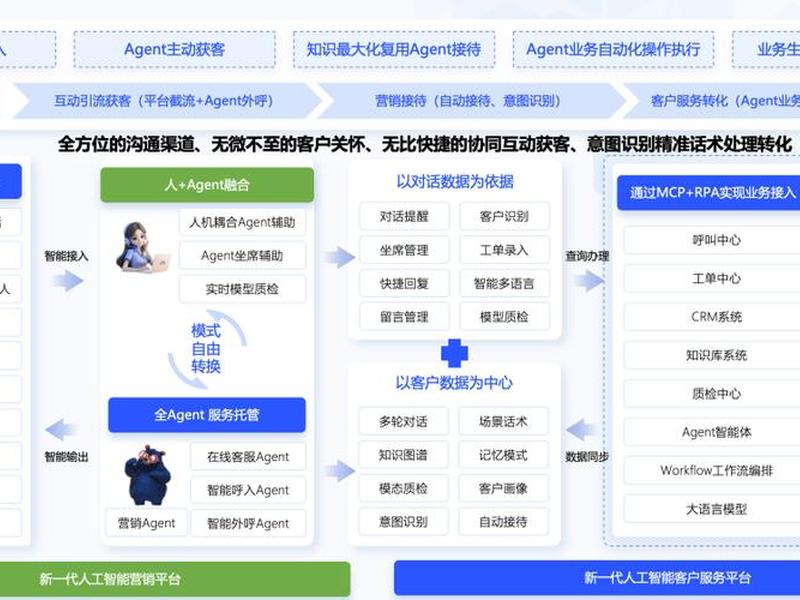Viewport: 800px width, 600px height.
Task: Click the 模式自由转换 label
Action: 206,349
